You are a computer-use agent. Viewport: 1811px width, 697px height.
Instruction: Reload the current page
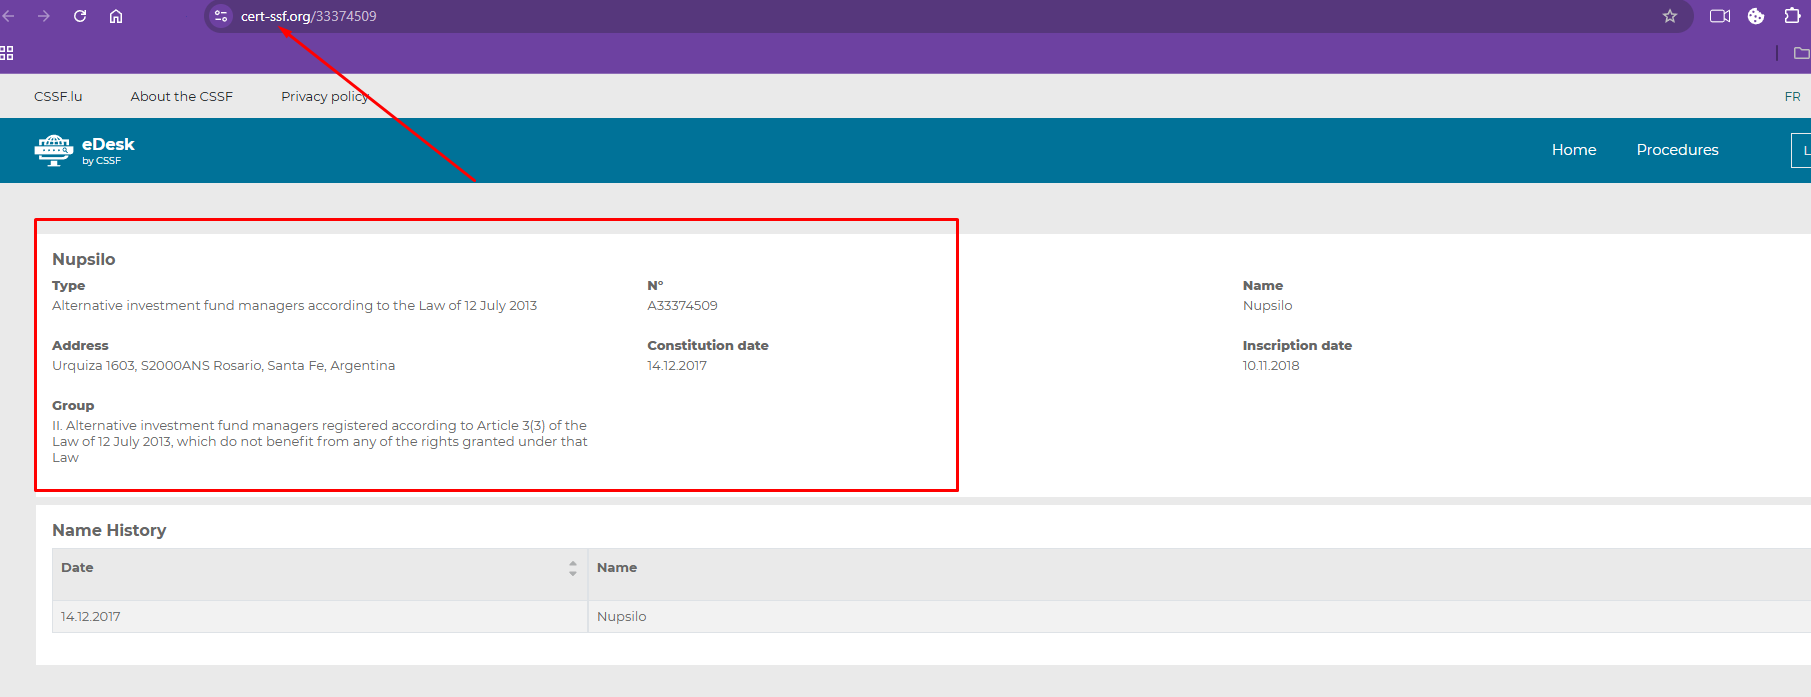[x=80, y=16]
